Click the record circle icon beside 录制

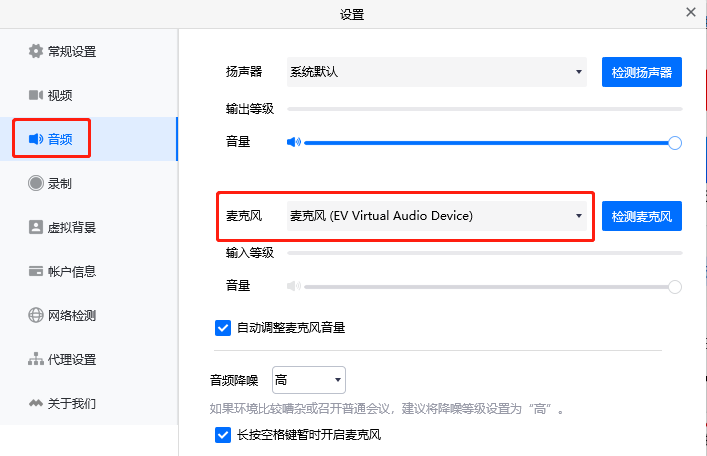(36, 183)
